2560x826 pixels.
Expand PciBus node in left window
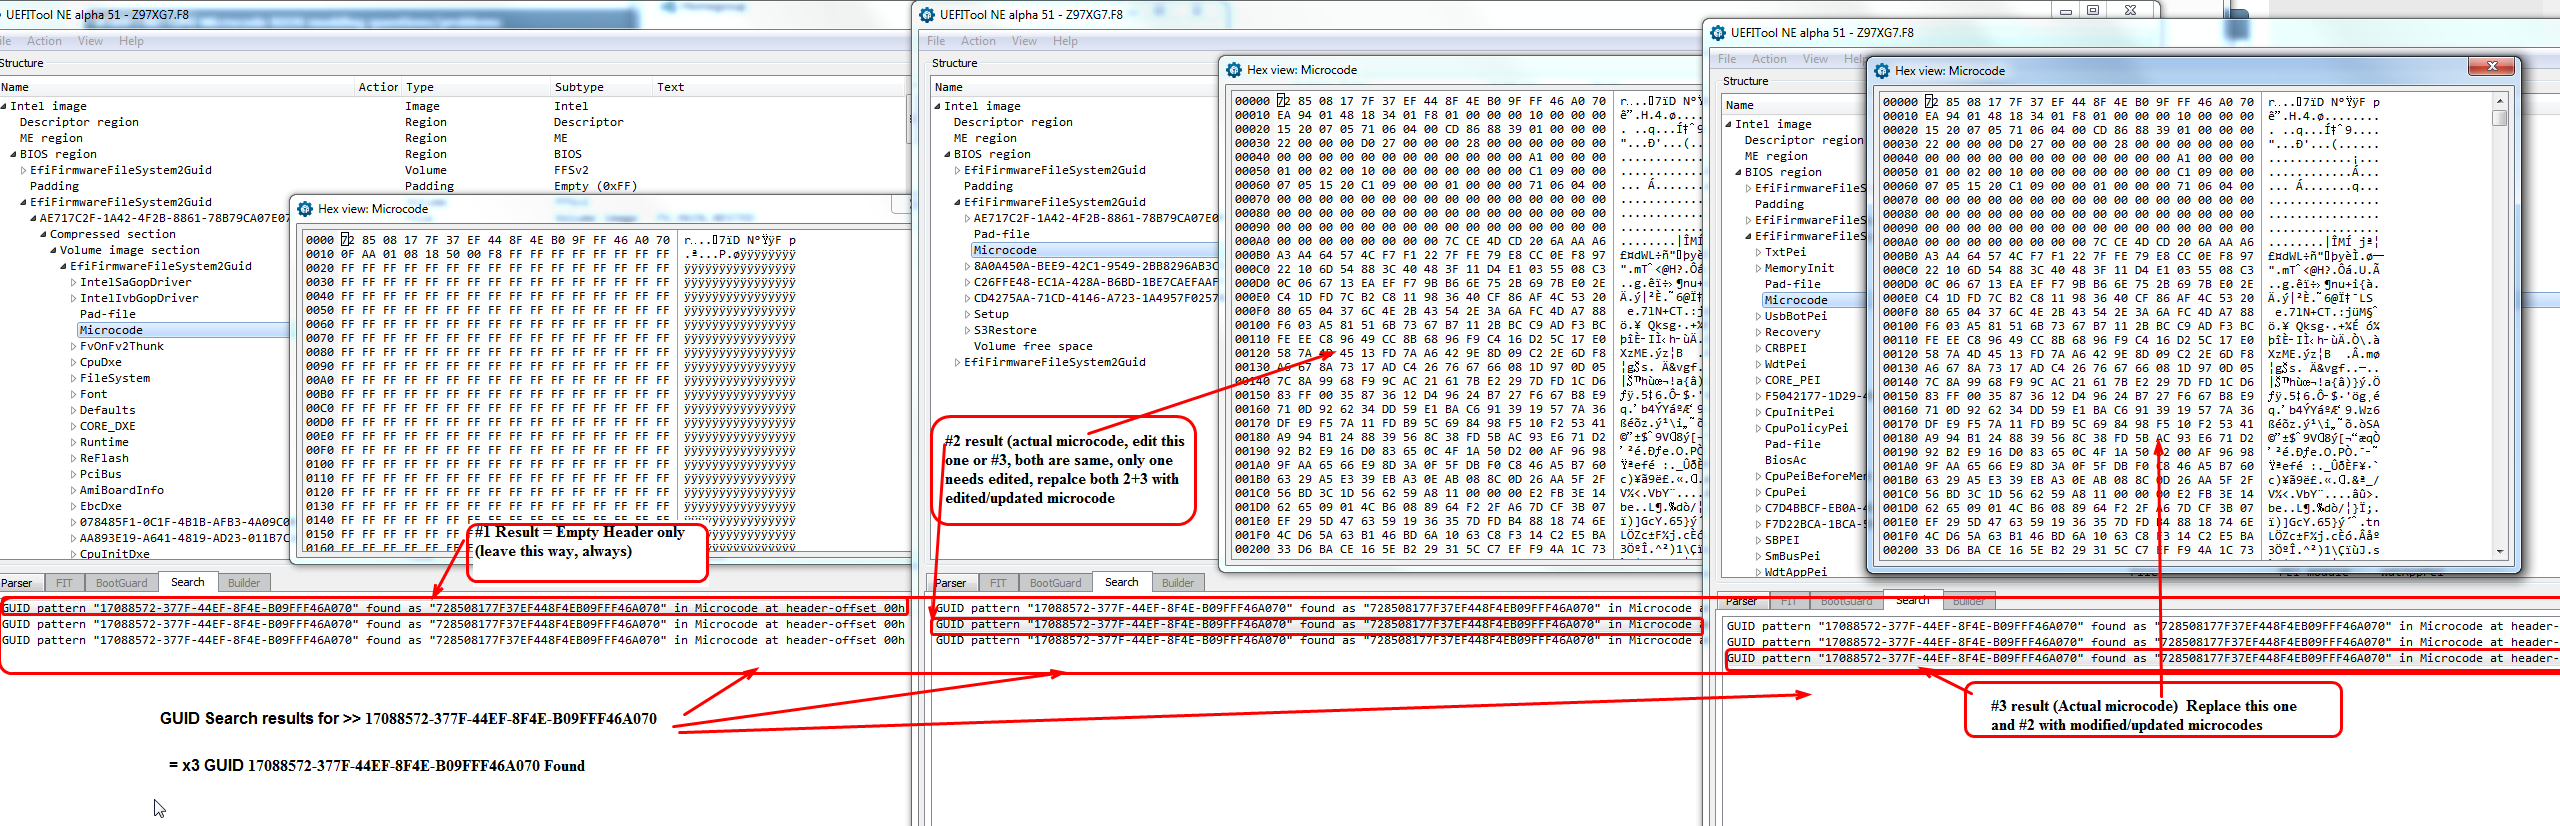point(74,474)
